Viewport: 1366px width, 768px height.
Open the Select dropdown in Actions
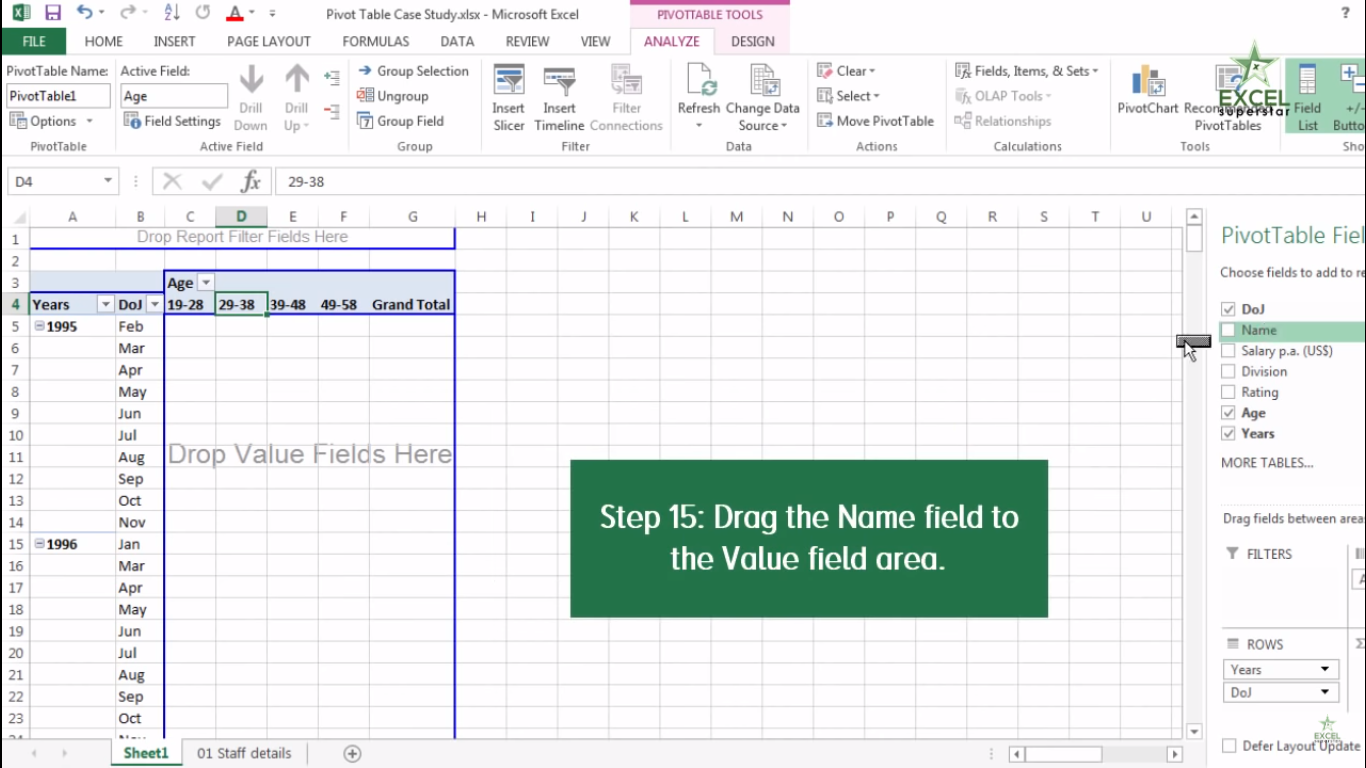tap(848, 96)
